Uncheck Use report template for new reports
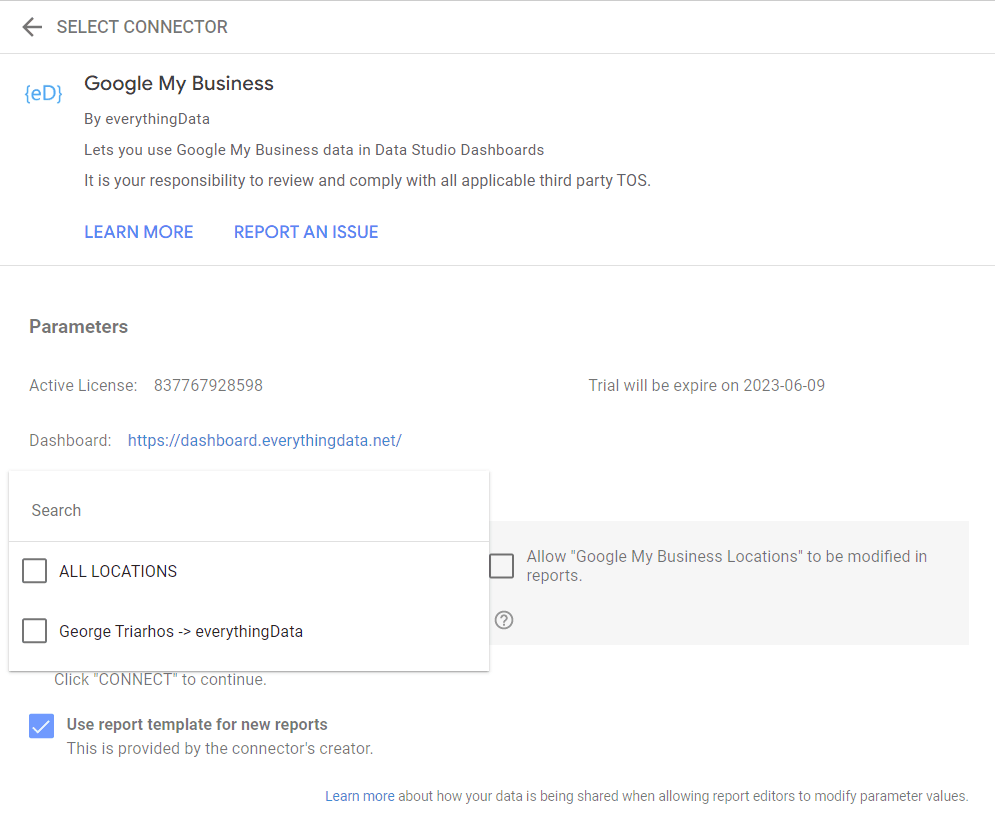 (x=41, y=726)
